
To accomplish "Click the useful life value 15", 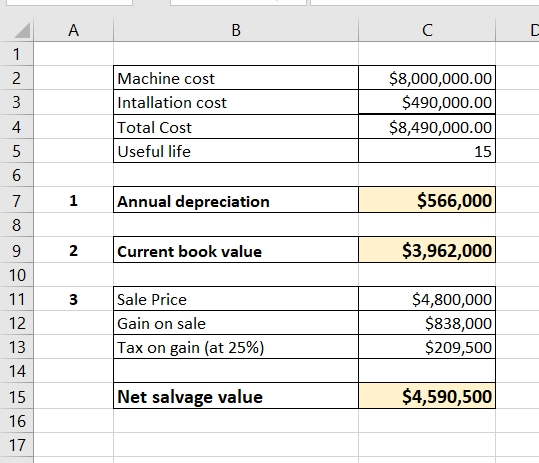I will pos(427,151).
